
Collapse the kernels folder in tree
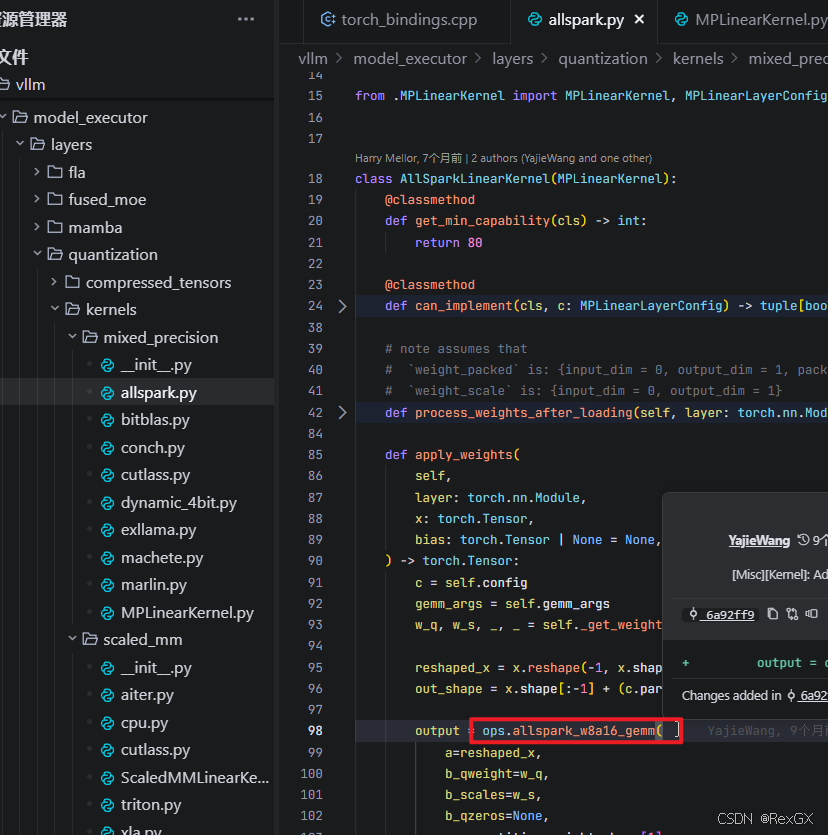55,309
